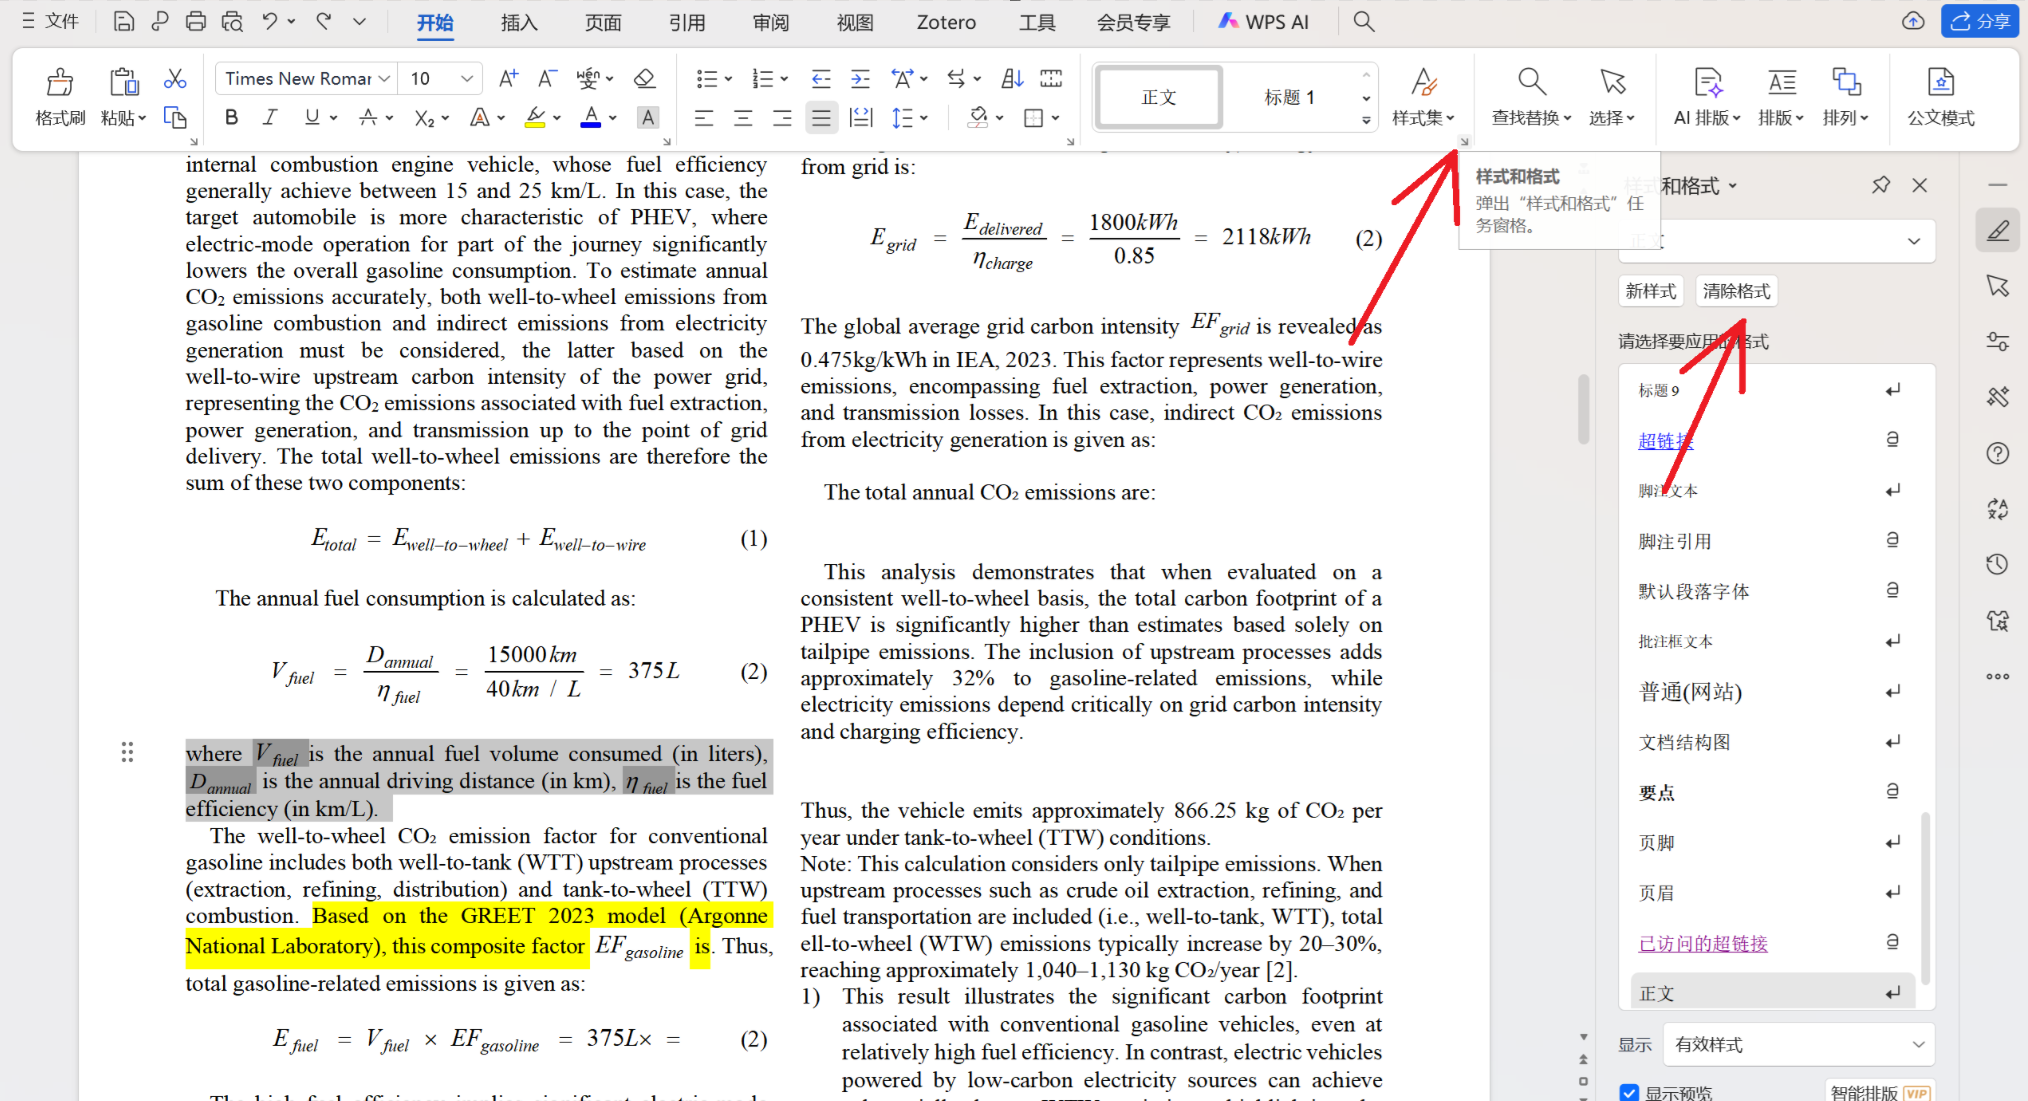
Task: Toggle center alignment button
Action: tap(743, 118)
